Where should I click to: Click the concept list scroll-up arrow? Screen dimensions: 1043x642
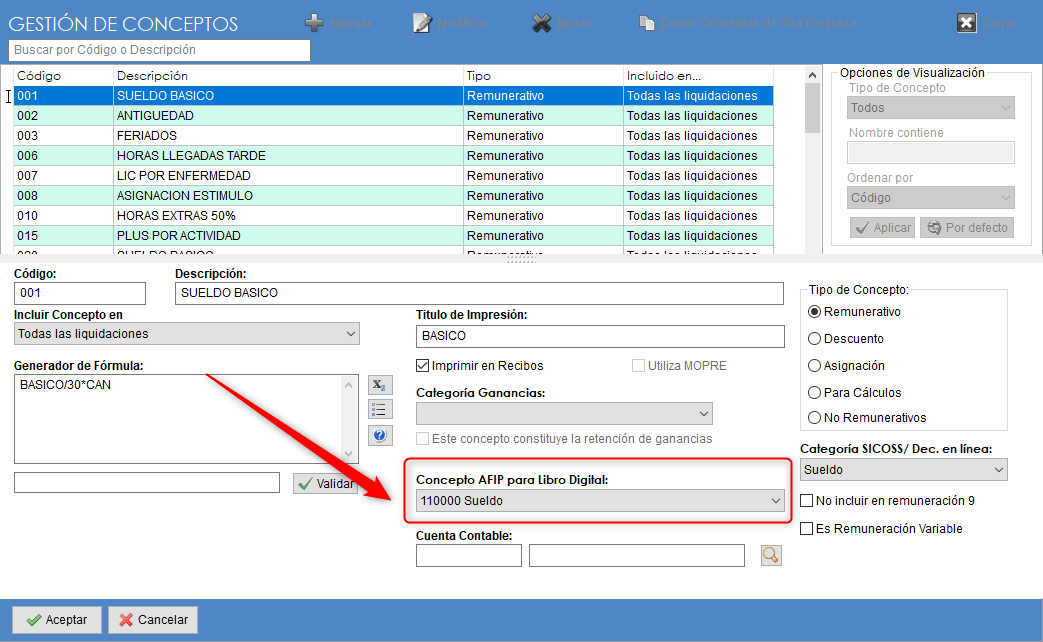point(812,75)
